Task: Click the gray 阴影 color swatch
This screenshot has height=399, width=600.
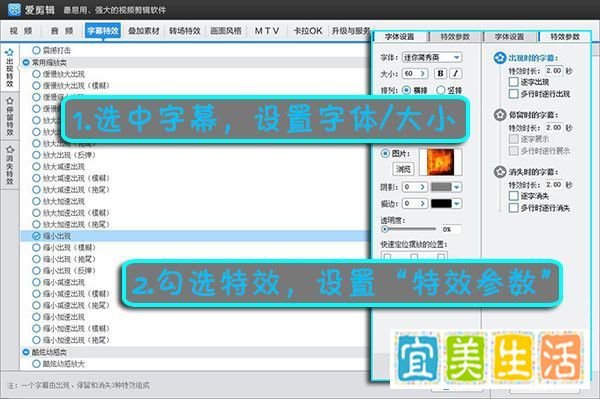Action: click(441, 187)
